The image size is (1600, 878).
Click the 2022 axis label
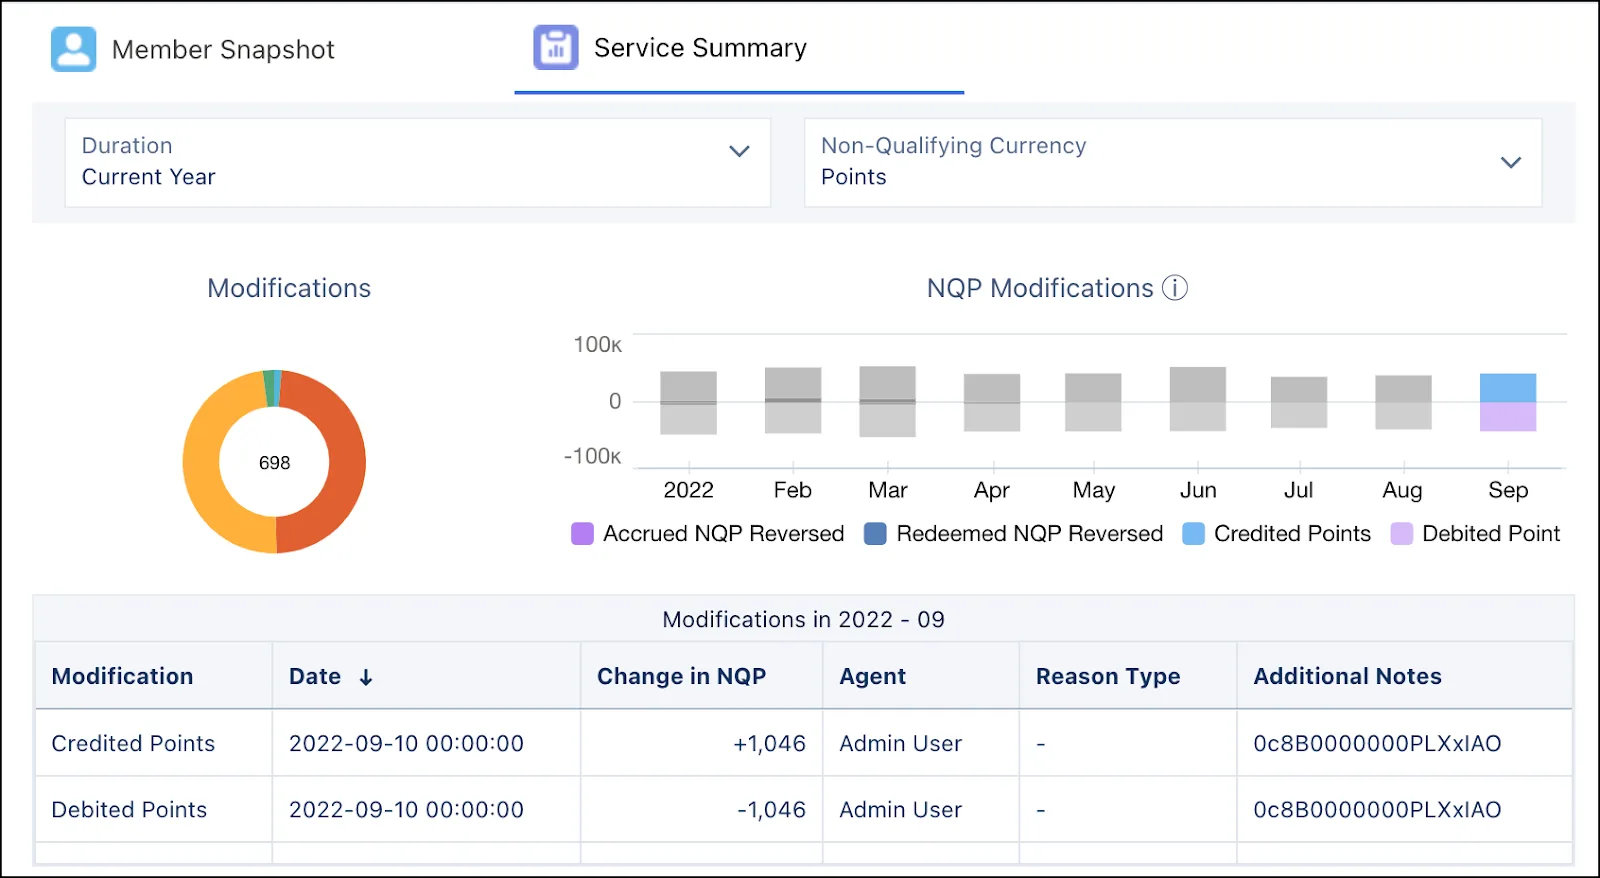point(688,490)
